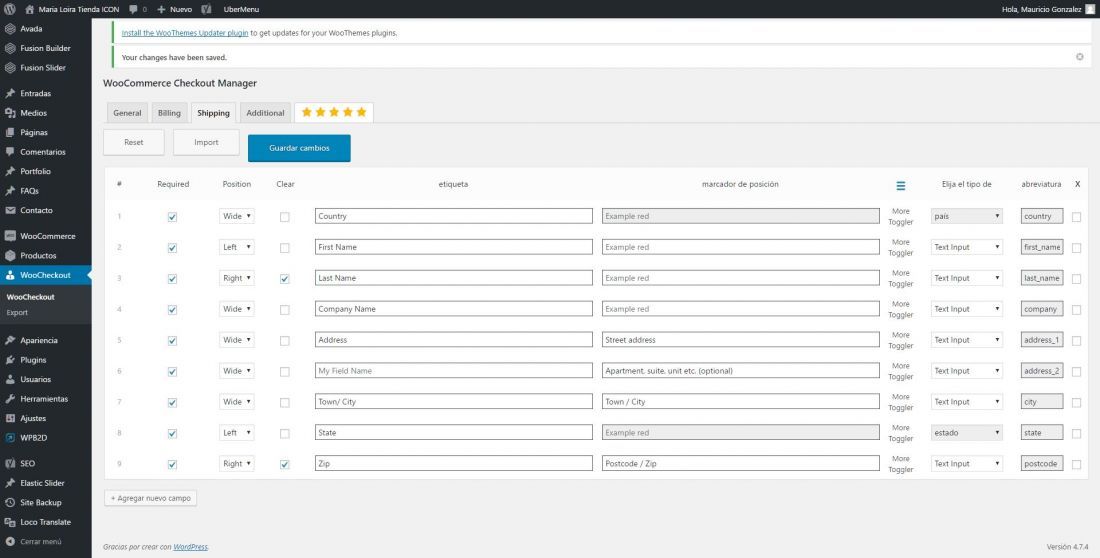Open the Avada sidebar icon
The width and height of the screenshot is (1100, 558).
point(10,29)
